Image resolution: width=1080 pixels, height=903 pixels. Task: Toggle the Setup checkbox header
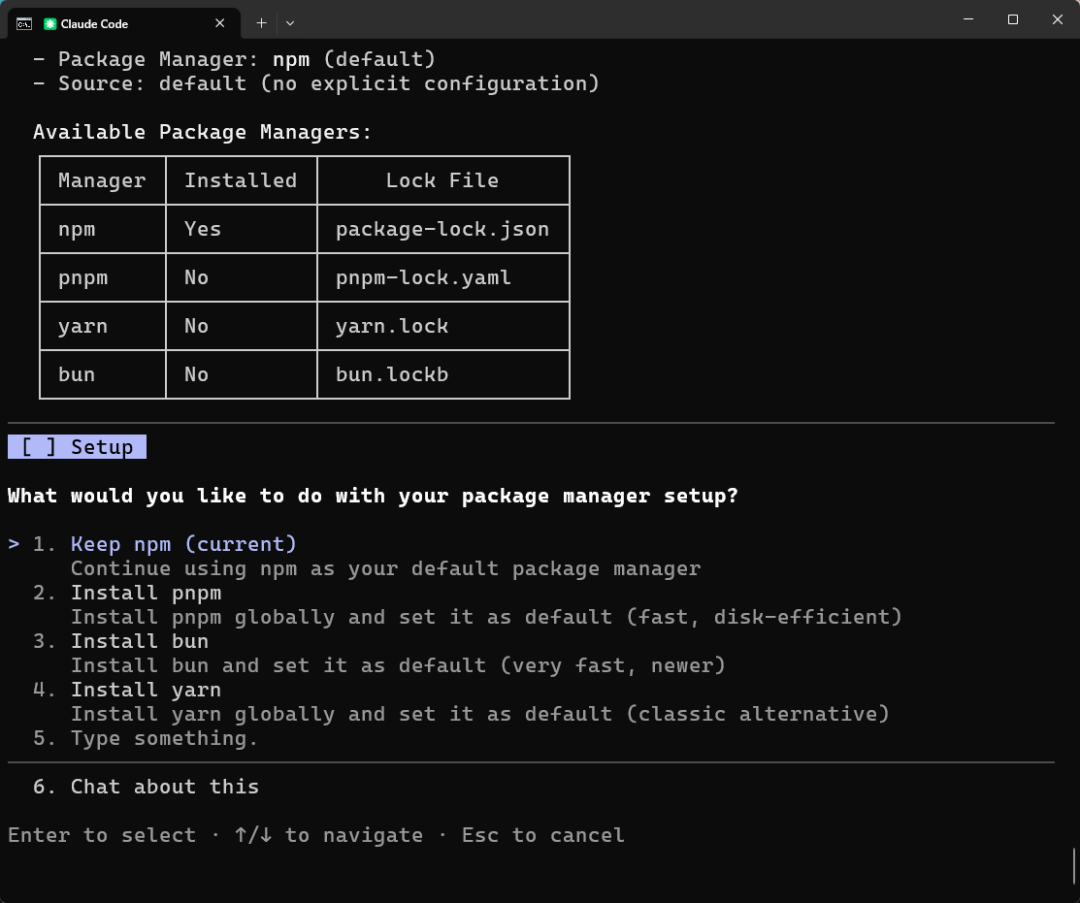coord(77,447)
